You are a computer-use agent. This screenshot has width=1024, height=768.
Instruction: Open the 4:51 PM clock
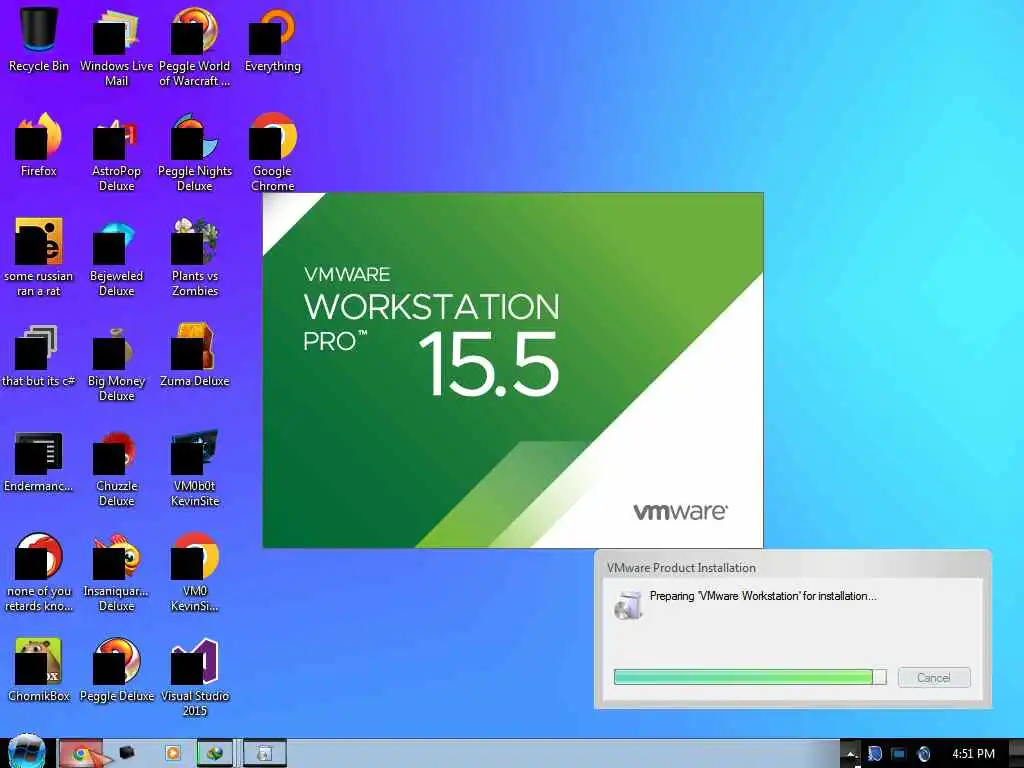click(x=973, y=754)
